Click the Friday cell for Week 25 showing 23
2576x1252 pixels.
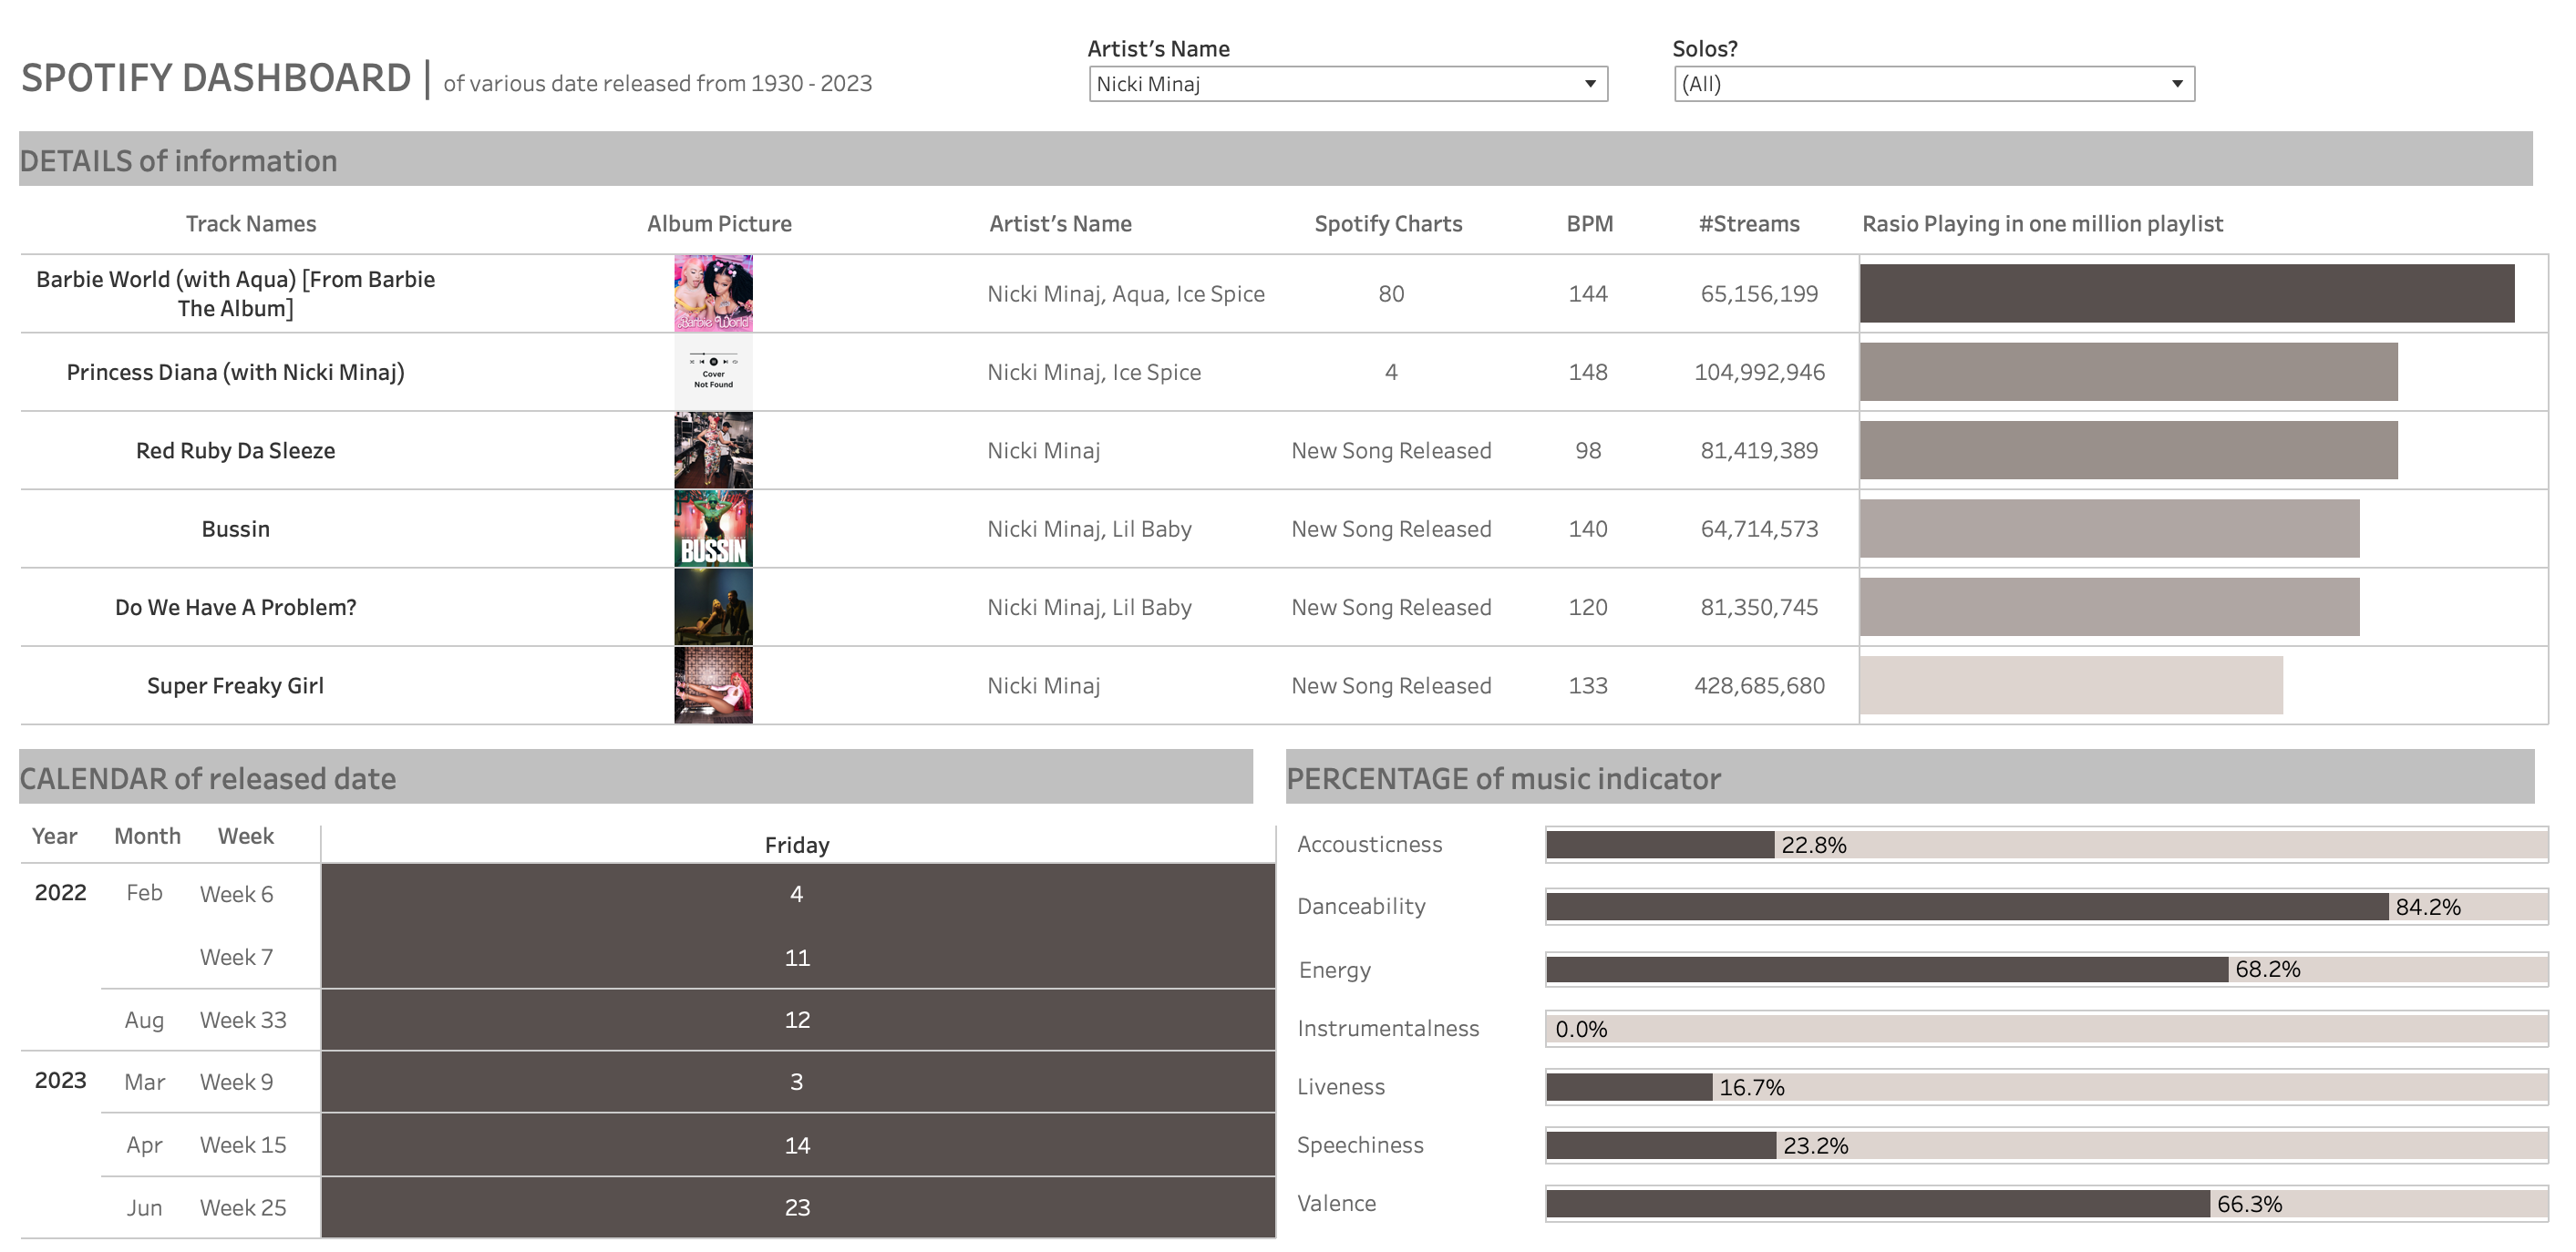pos(798,1207)
